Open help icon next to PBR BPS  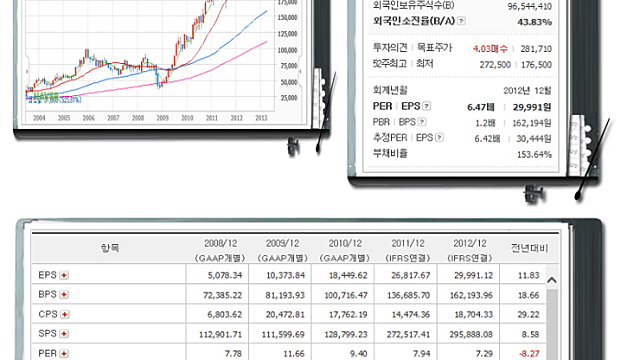[x=422, y=122]
